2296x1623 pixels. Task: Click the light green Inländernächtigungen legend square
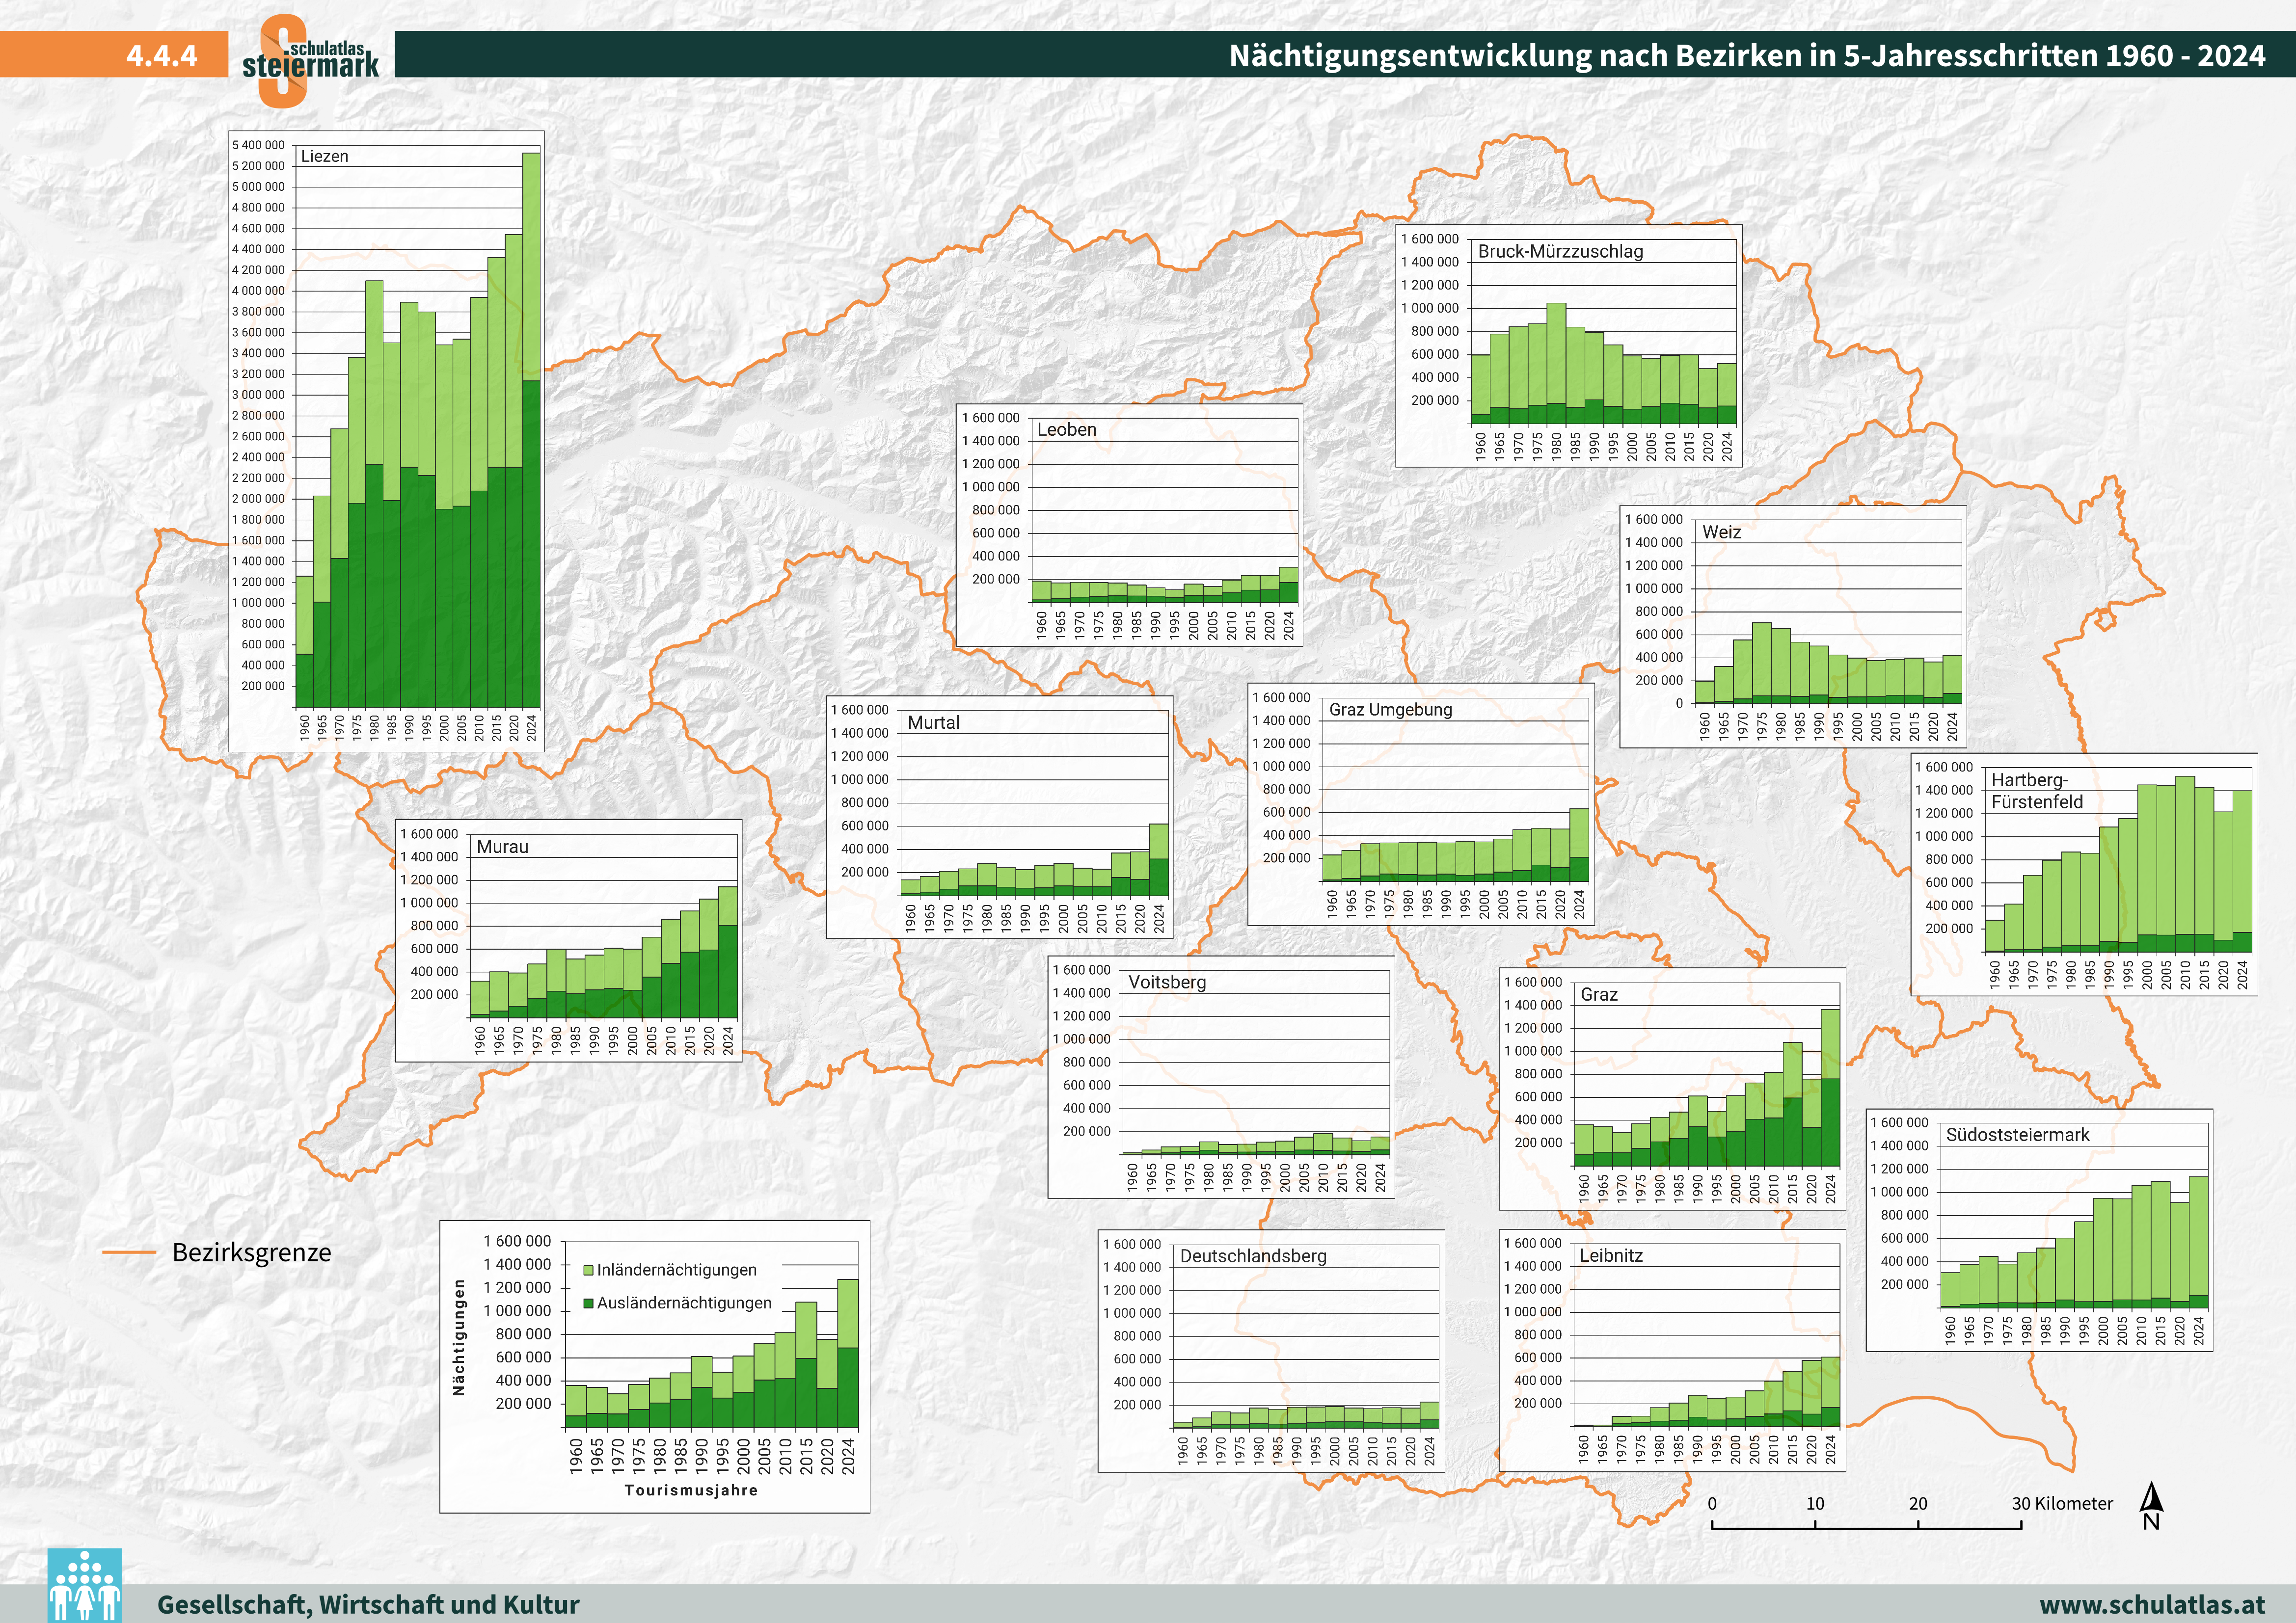(589, 1270)
